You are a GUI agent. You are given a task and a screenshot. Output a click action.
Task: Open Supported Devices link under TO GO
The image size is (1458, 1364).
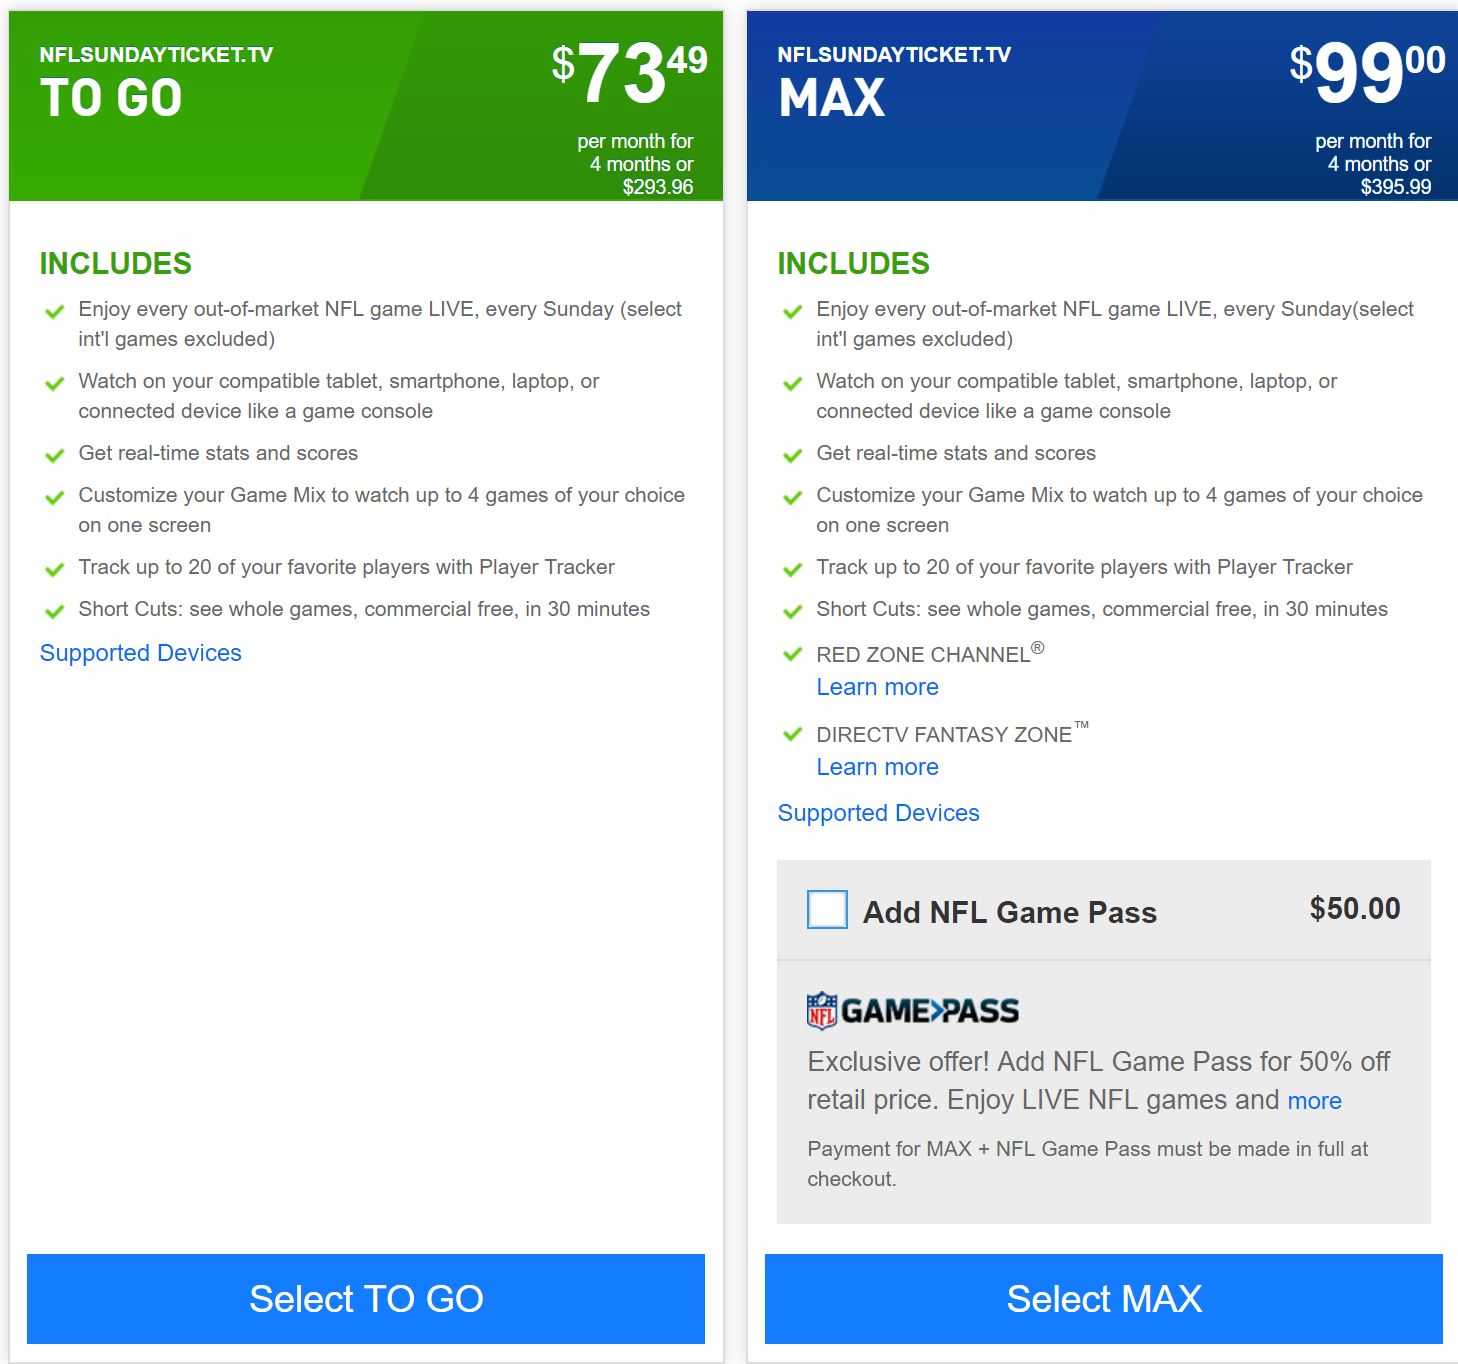pyautogui.click(x=141, y=653)
